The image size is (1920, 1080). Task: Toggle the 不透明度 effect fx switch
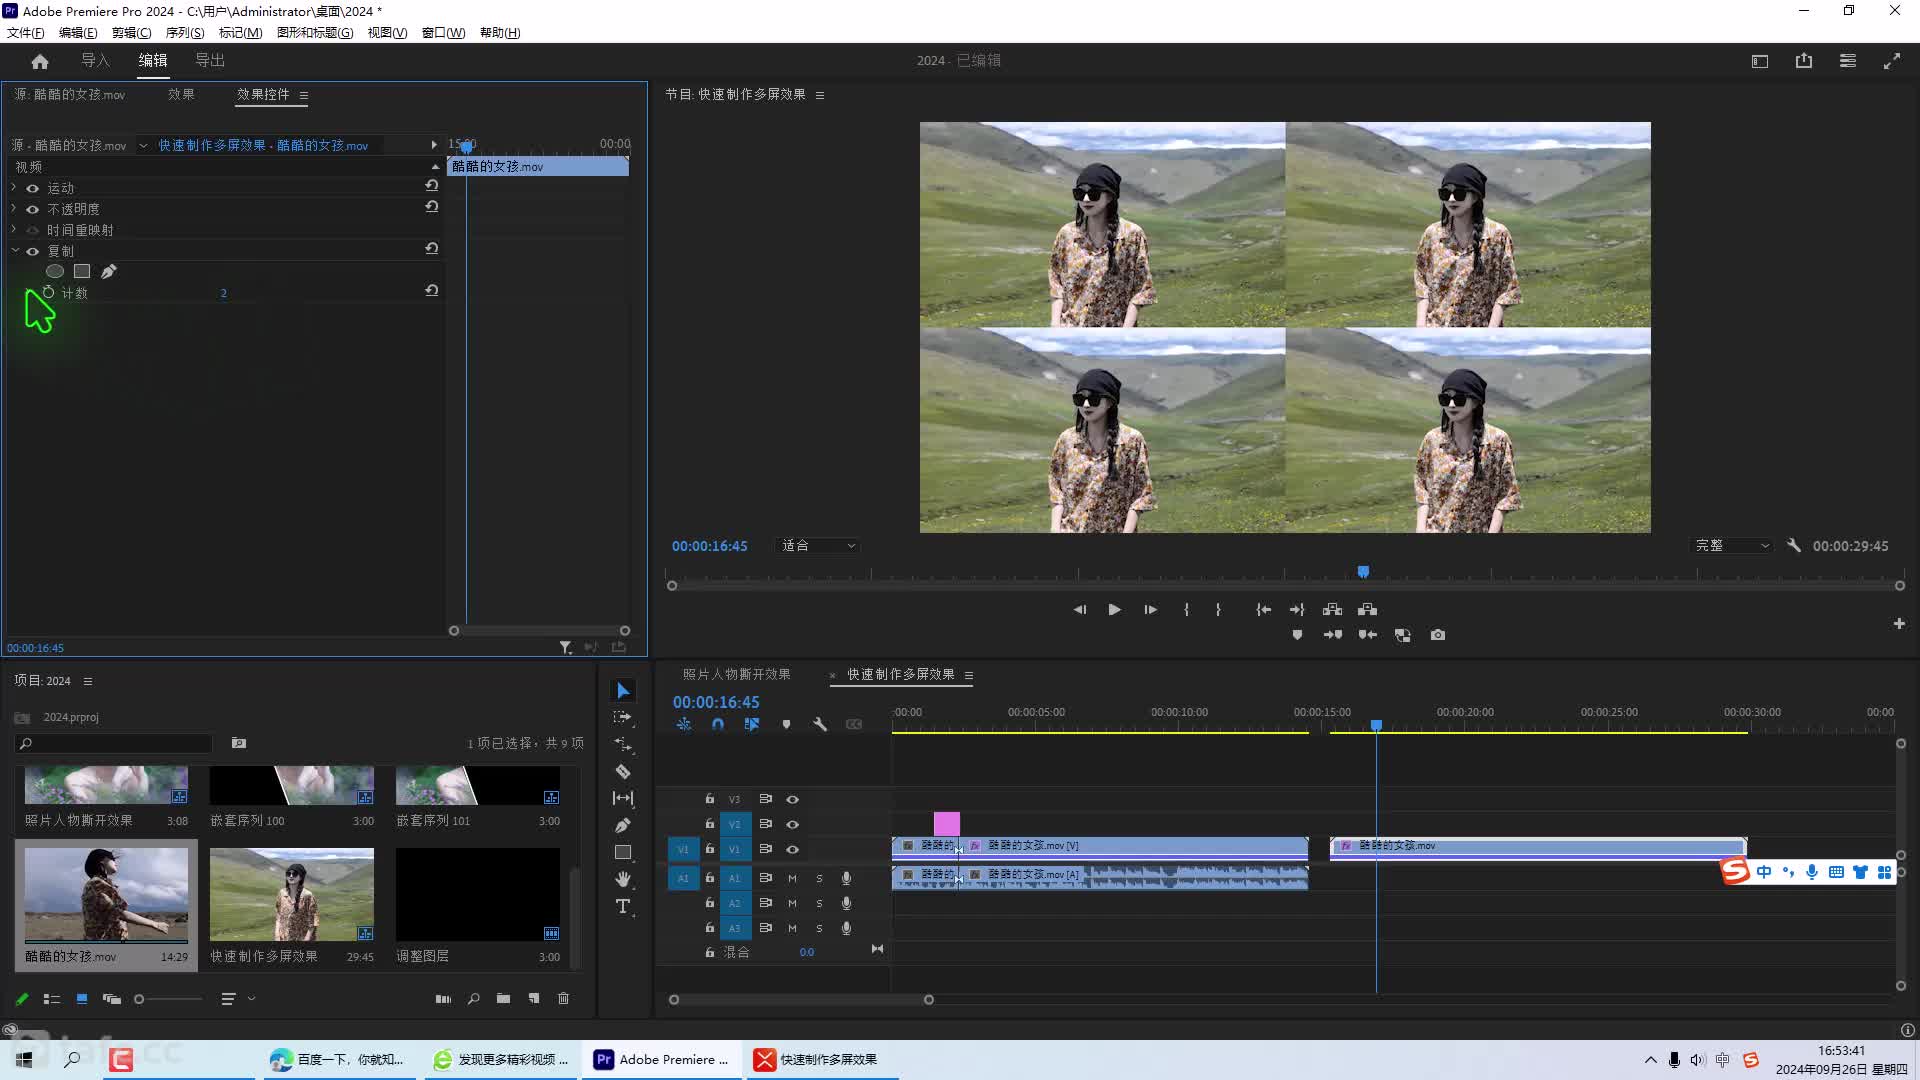point(32,209)
